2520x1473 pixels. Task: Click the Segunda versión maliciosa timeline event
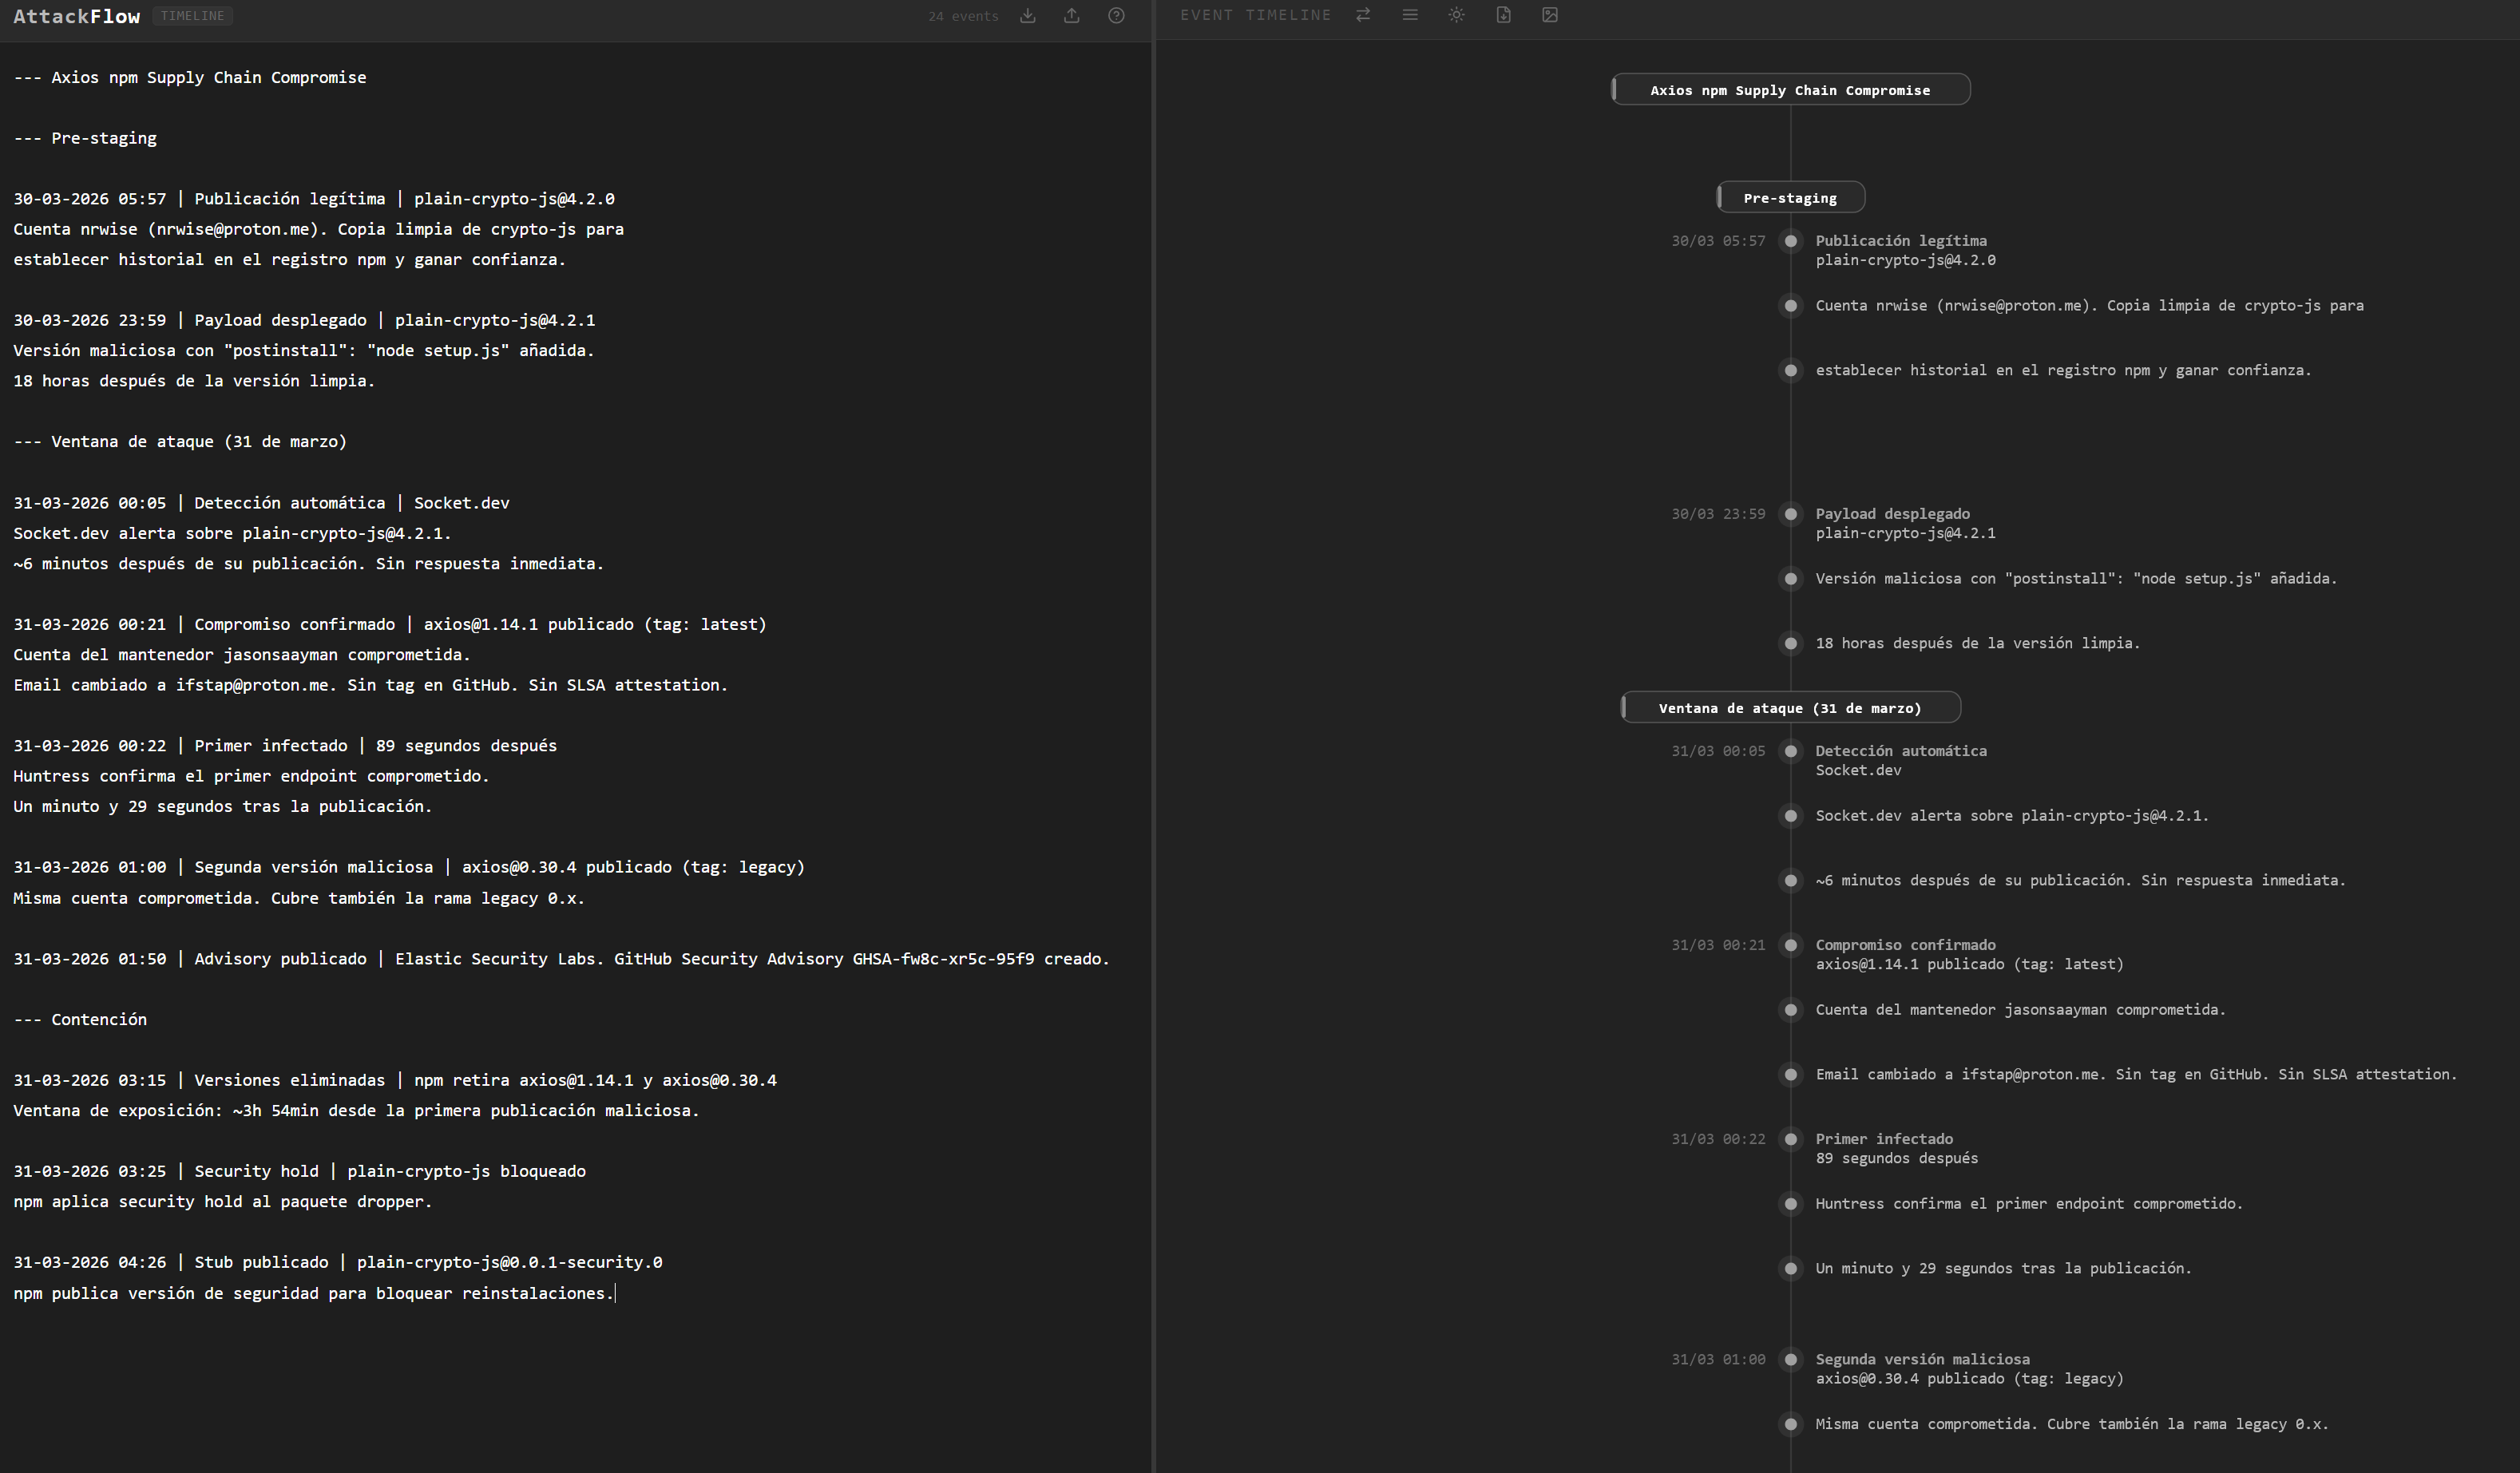[x=1921, y=1359]
